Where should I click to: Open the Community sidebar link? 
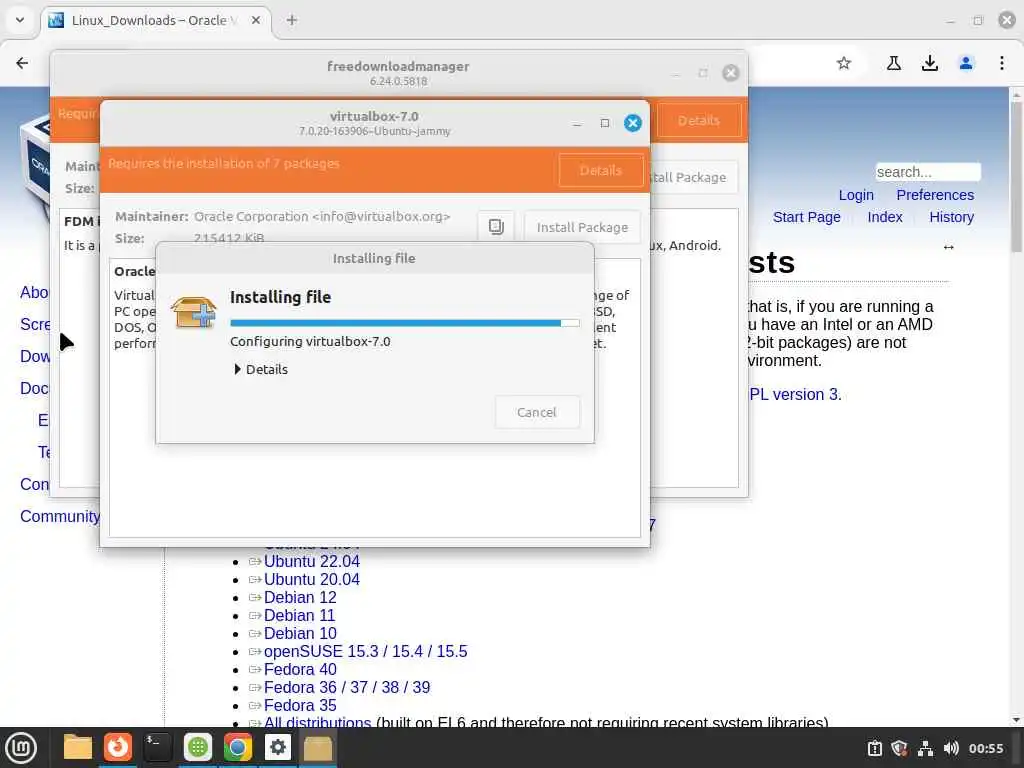coord(60,517)
